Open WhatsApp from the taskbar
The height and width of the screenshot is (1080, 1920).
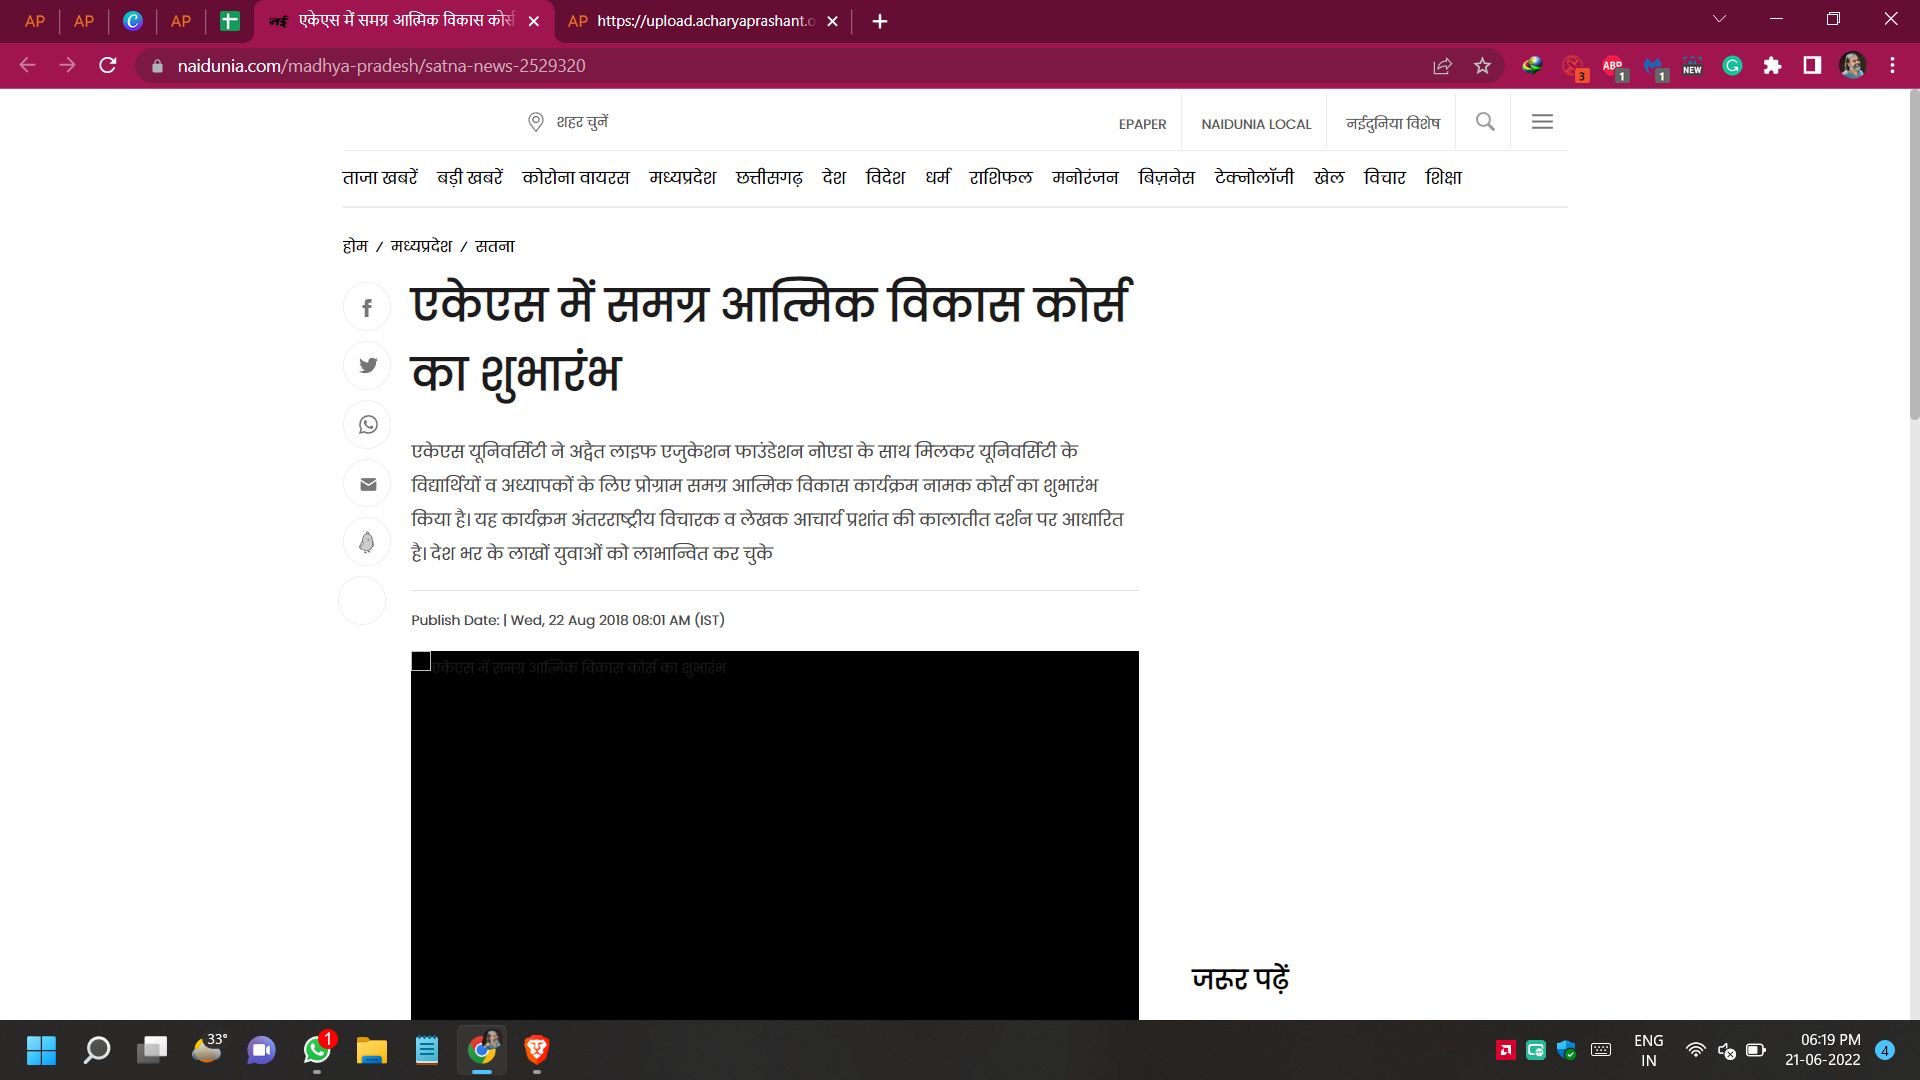pyautogui.click(x=317, y=1050)
